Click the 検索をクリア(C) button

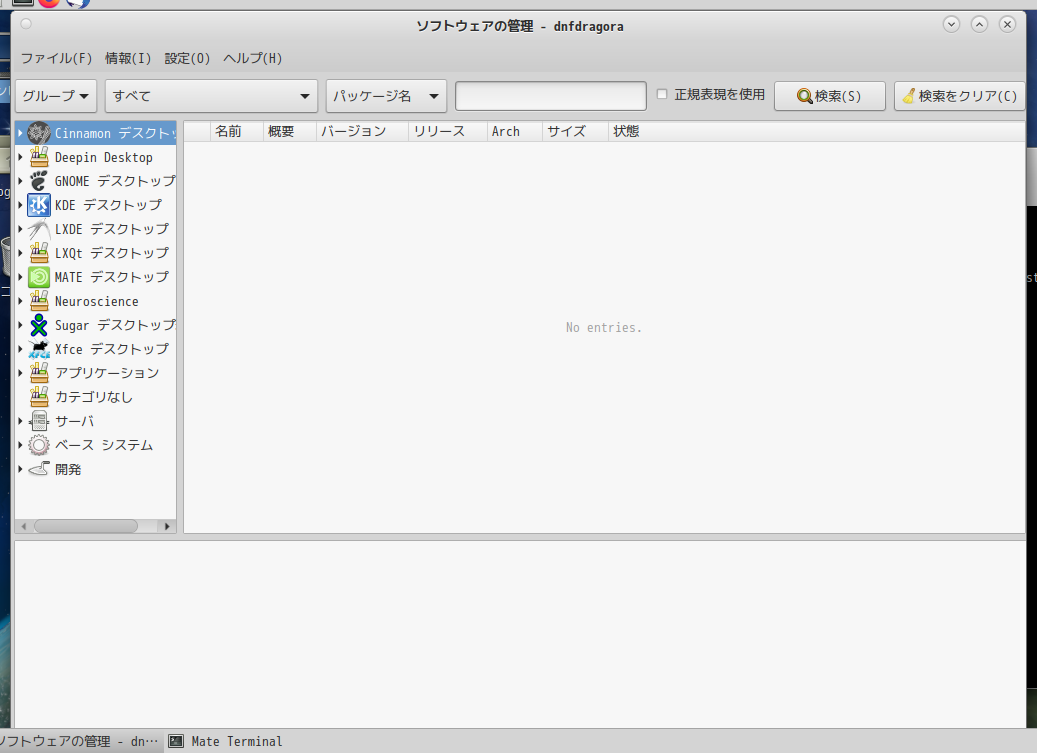point(960,96)
